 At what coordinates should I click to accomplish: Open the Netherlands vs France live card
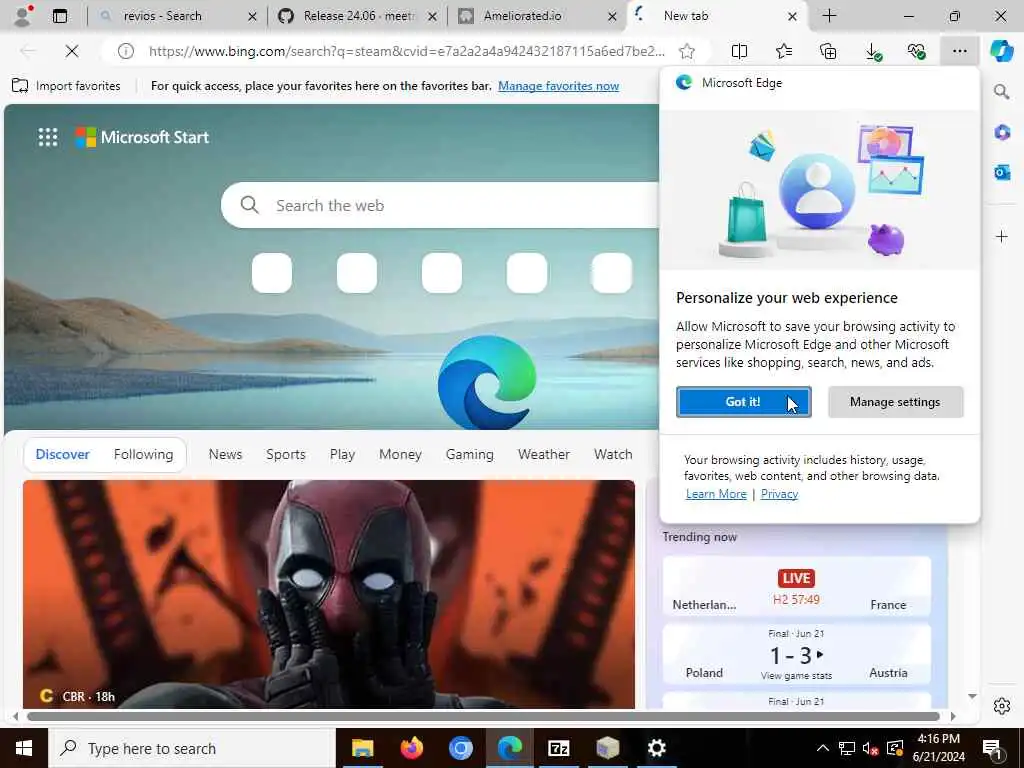tap(796, 586)
